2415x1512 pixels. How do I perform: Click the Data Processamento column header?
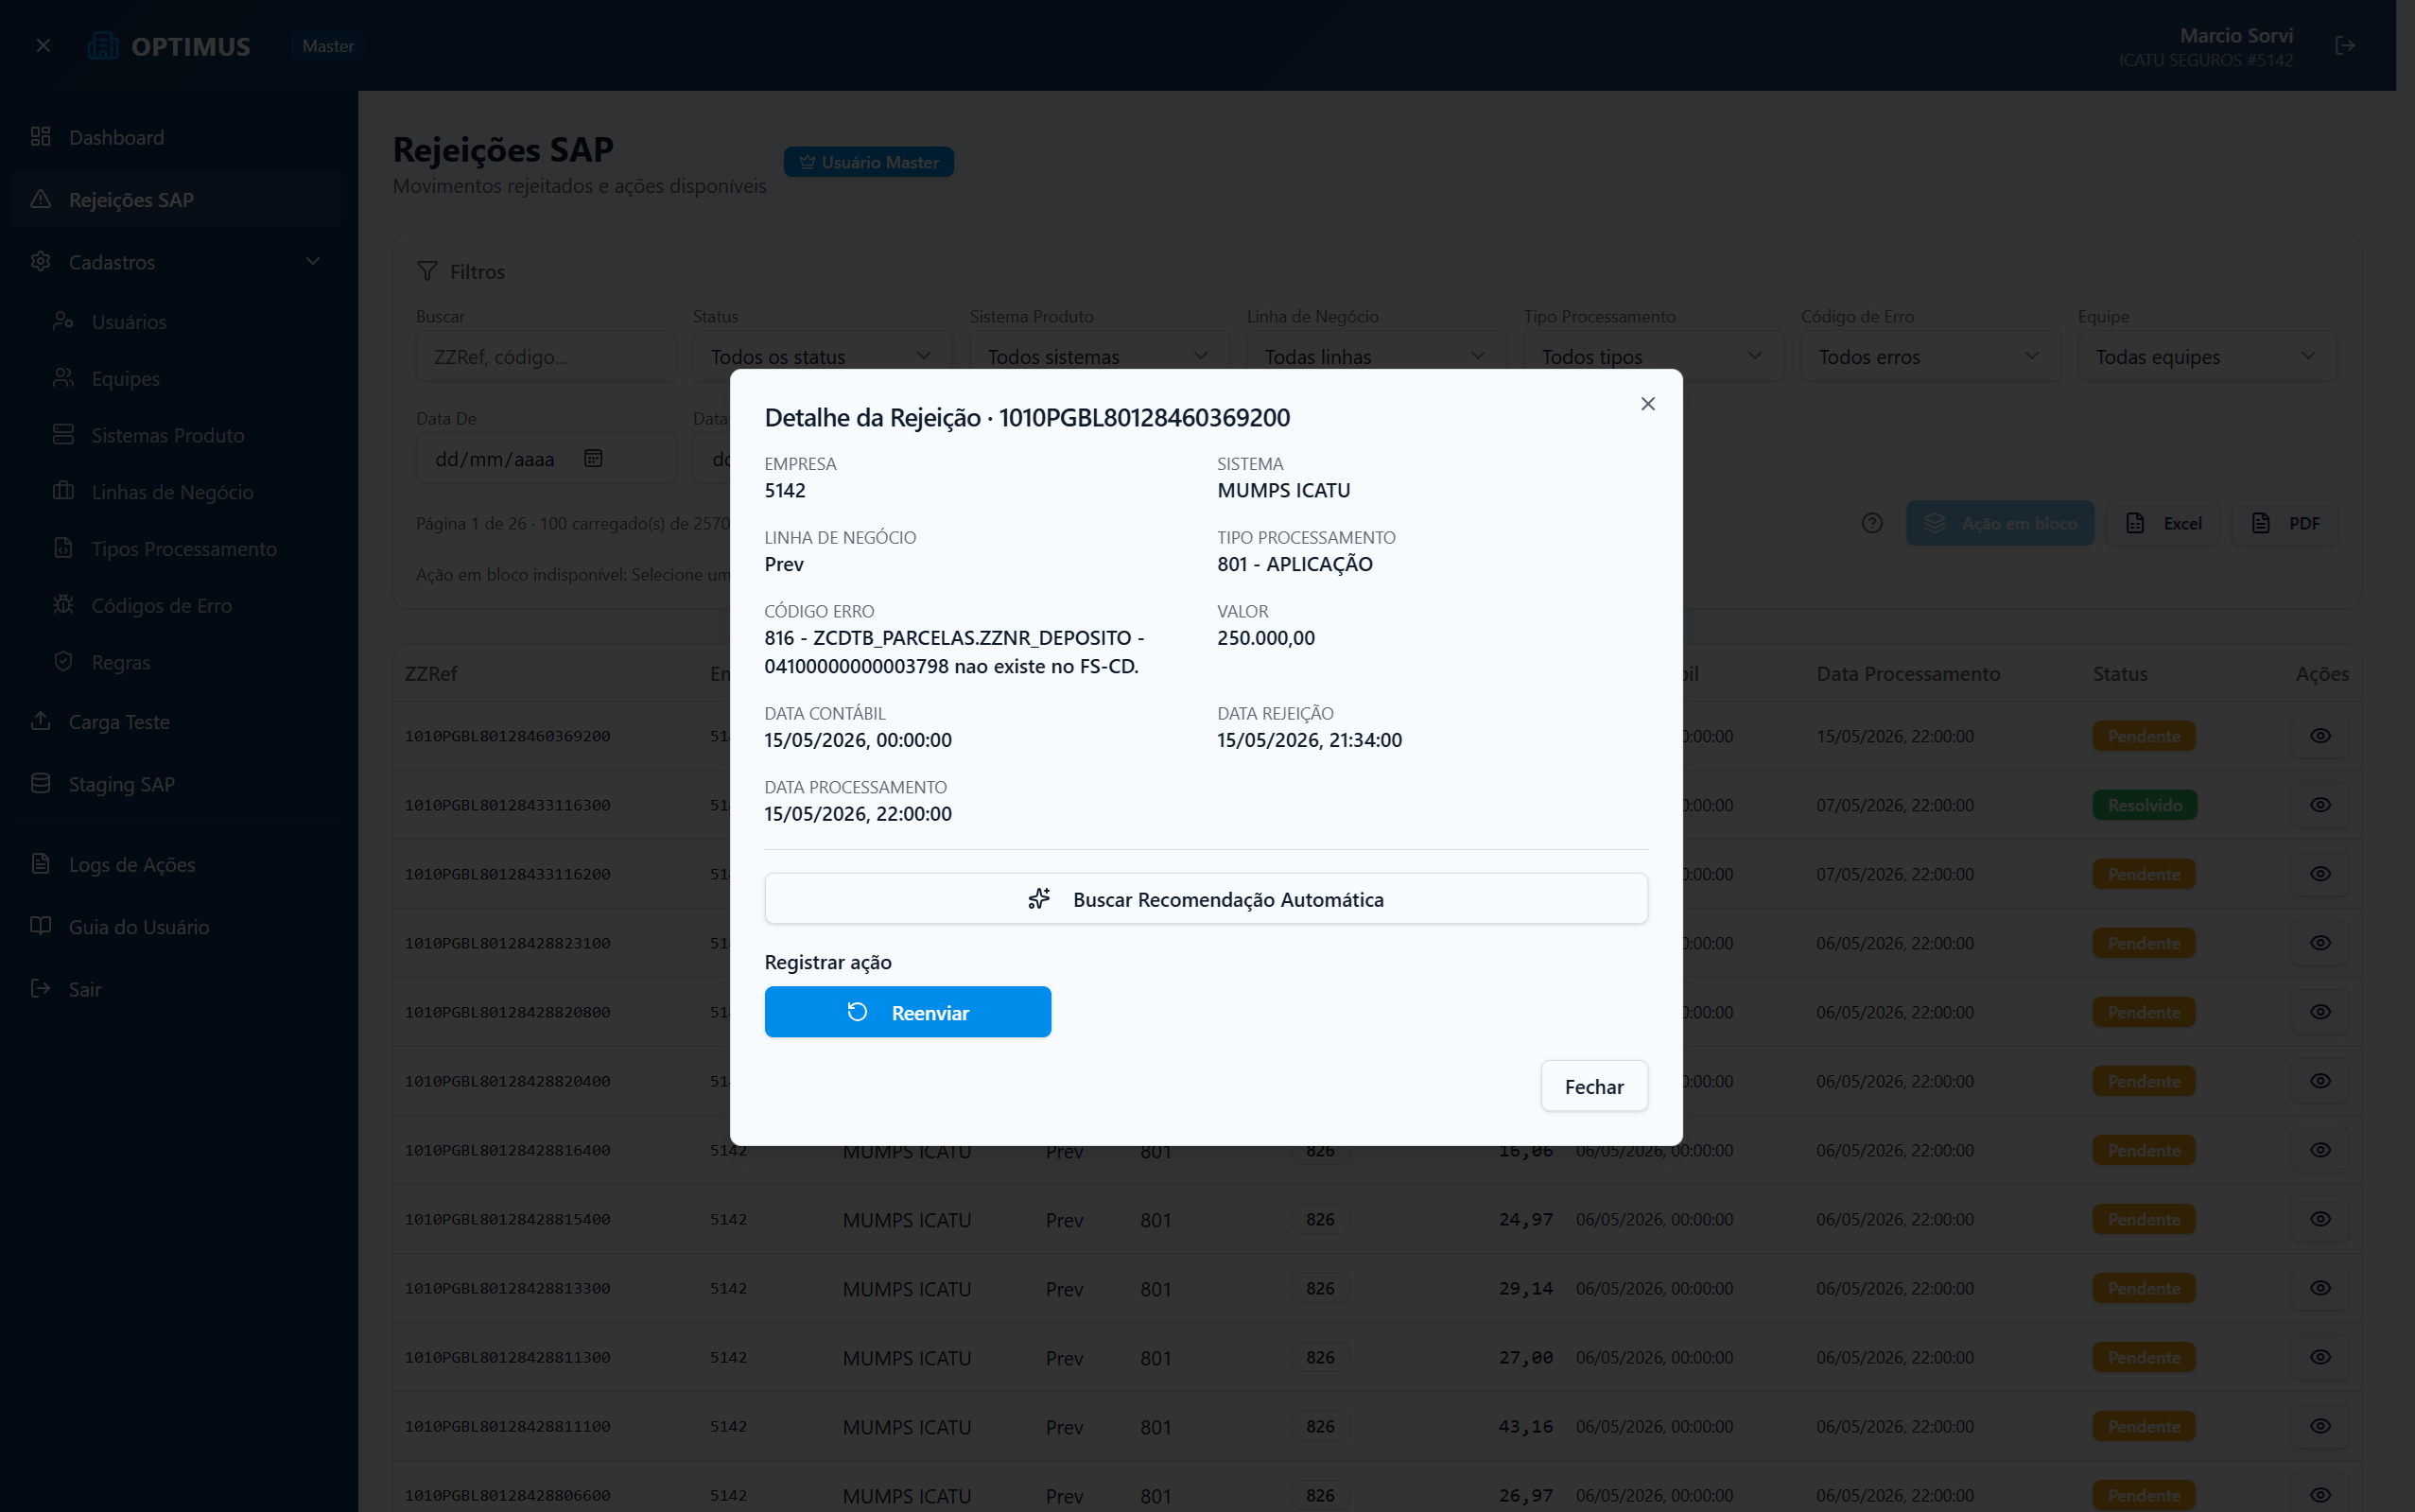pyautogui.click(x=1908, y=674)
